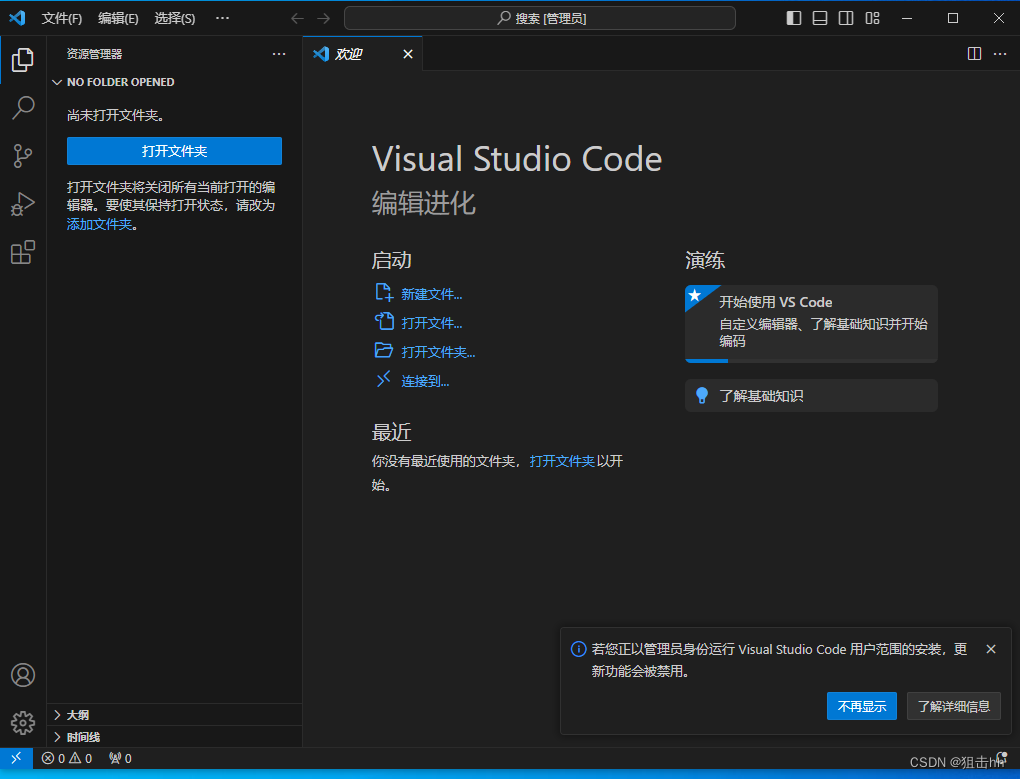Open the Accounts menu icon

[x=23, y=675]
